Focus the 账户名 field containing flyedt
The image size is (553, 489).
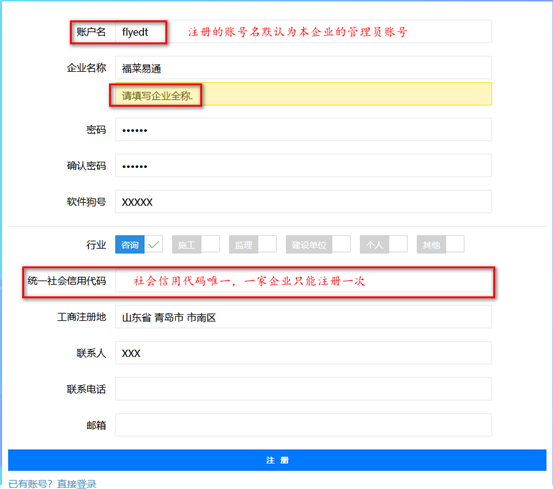[303, 32]
